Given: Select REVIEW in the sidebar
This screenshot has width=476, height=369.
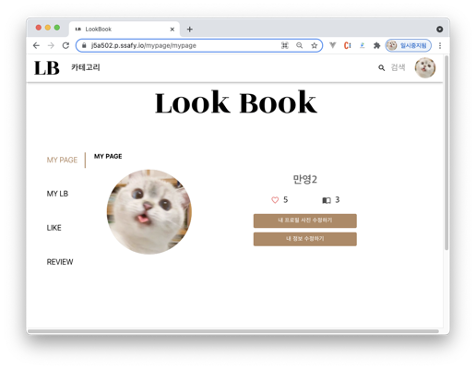Looking at the screenshot, I should click(x=60, y=262).
